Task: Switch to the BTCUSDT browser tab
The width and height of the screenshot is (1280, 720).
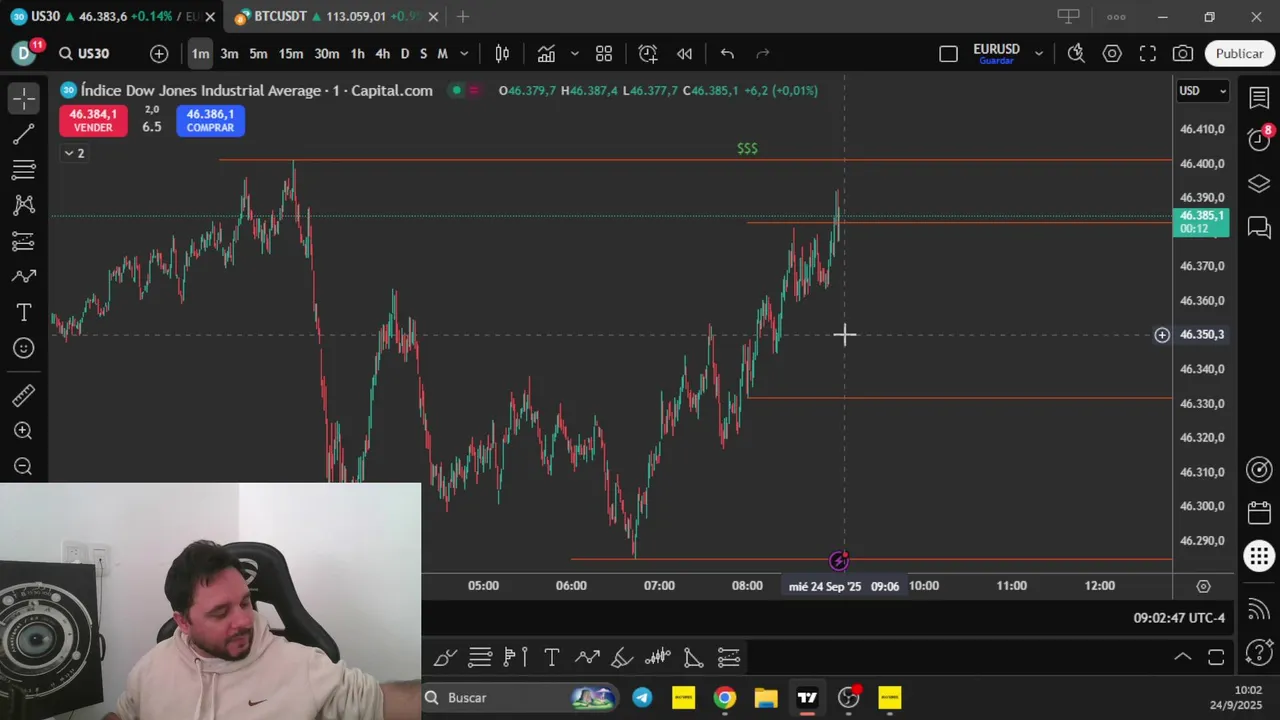Action: coord(335,17)
